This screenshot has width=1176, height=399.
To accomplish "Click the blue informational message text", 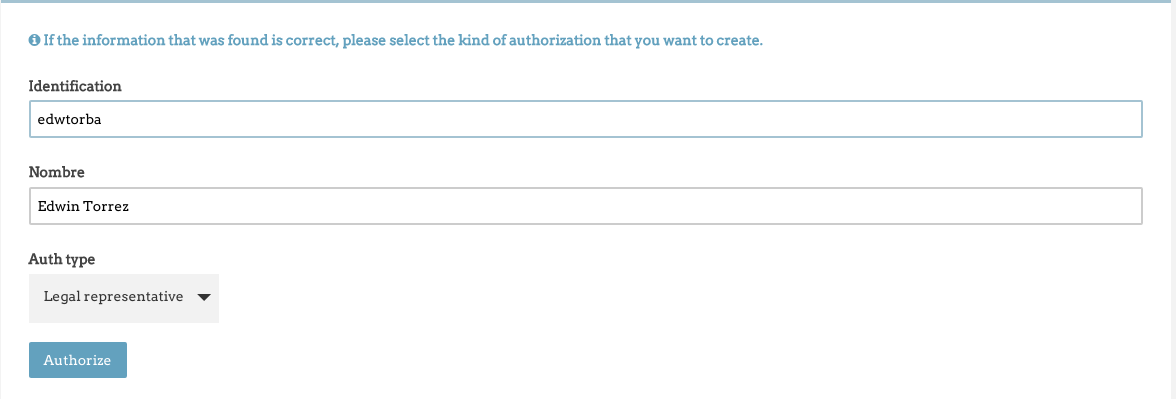I will tap(403, 40).
